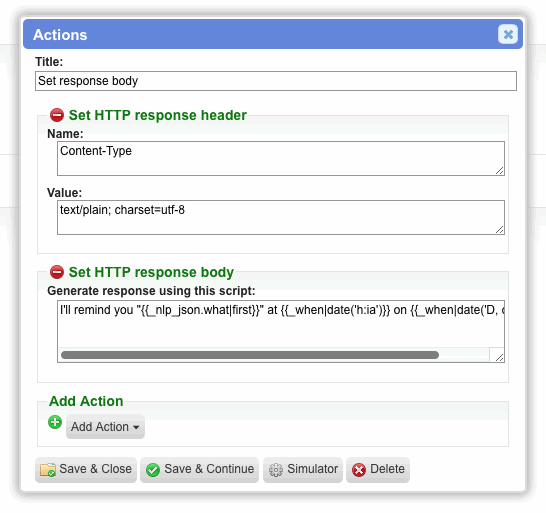The width and height of the screenshot is (546, 513).
Task: Remove the Set HTTP response header action
Action: 57,115
